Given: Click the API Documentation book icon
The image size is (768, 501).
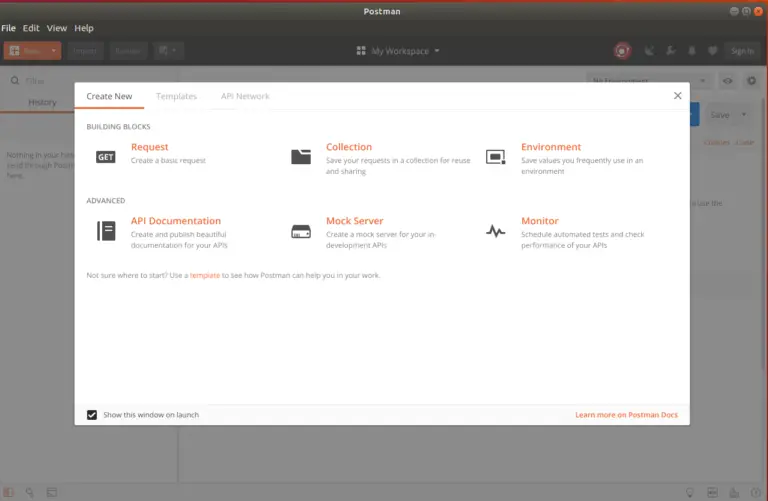Looking at the screenshot, I should (x=106, y=231).
